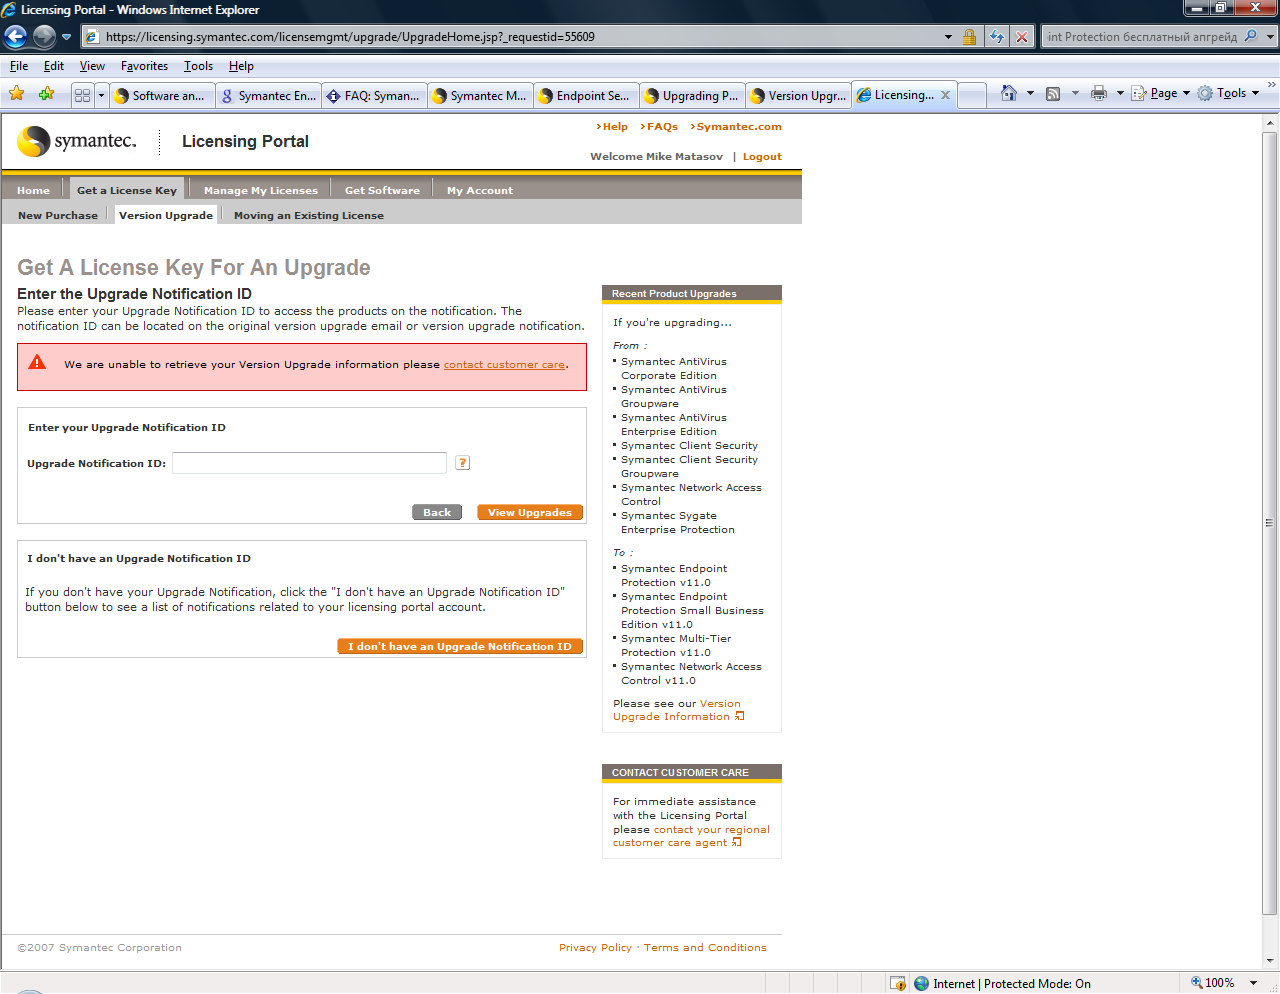Click the Back button in form

(x=437, y=512)
